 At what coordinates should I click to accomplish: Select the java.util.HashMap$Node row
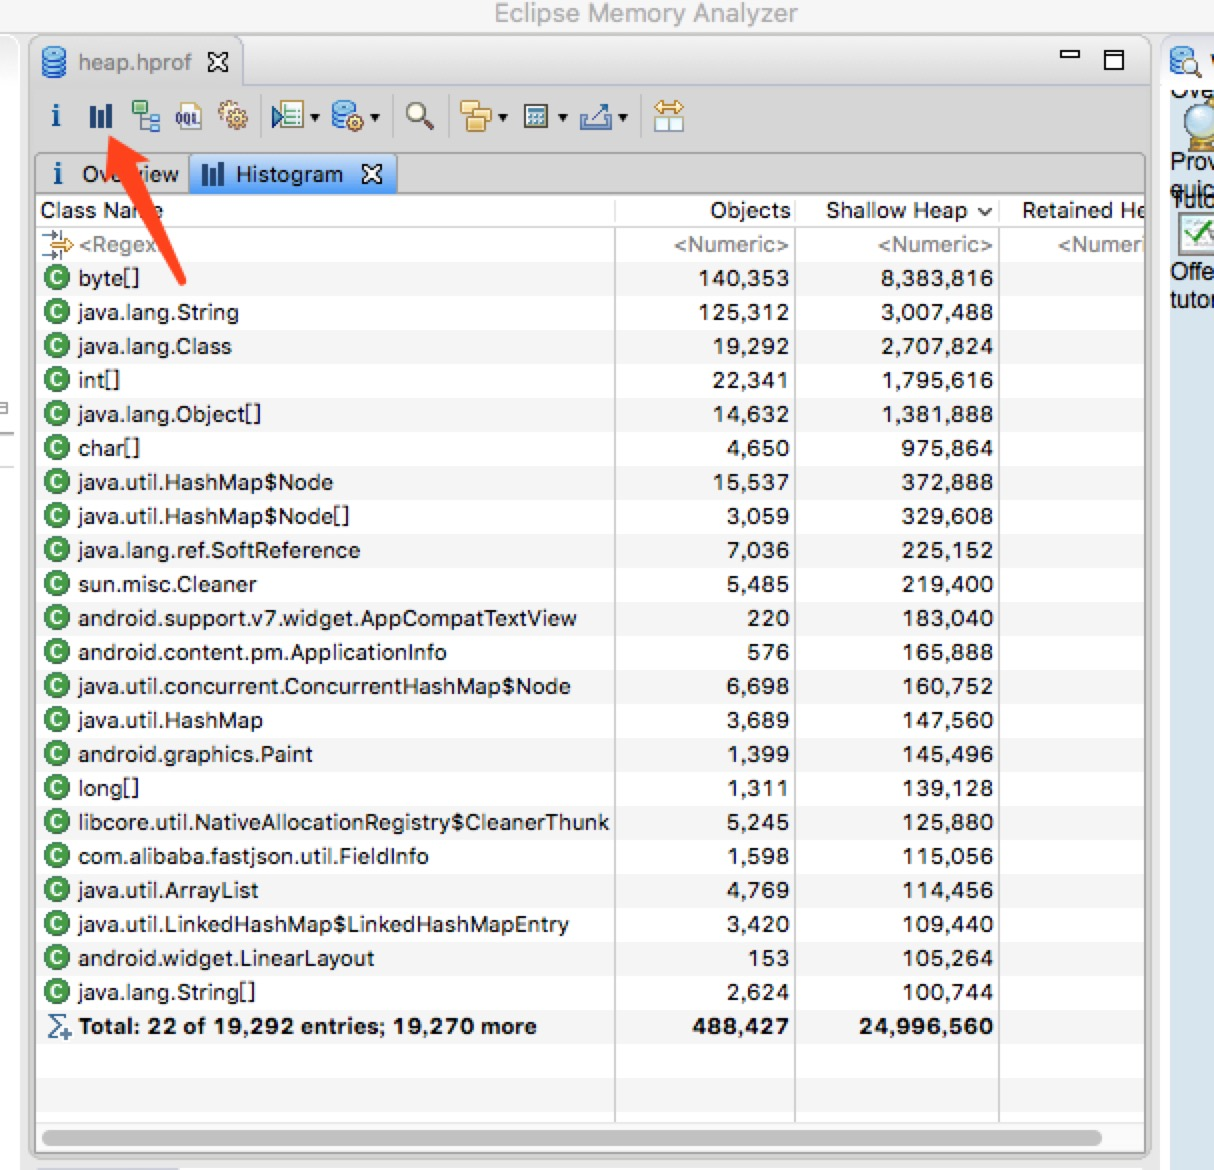pyautogui.click(x=590, y=482)
